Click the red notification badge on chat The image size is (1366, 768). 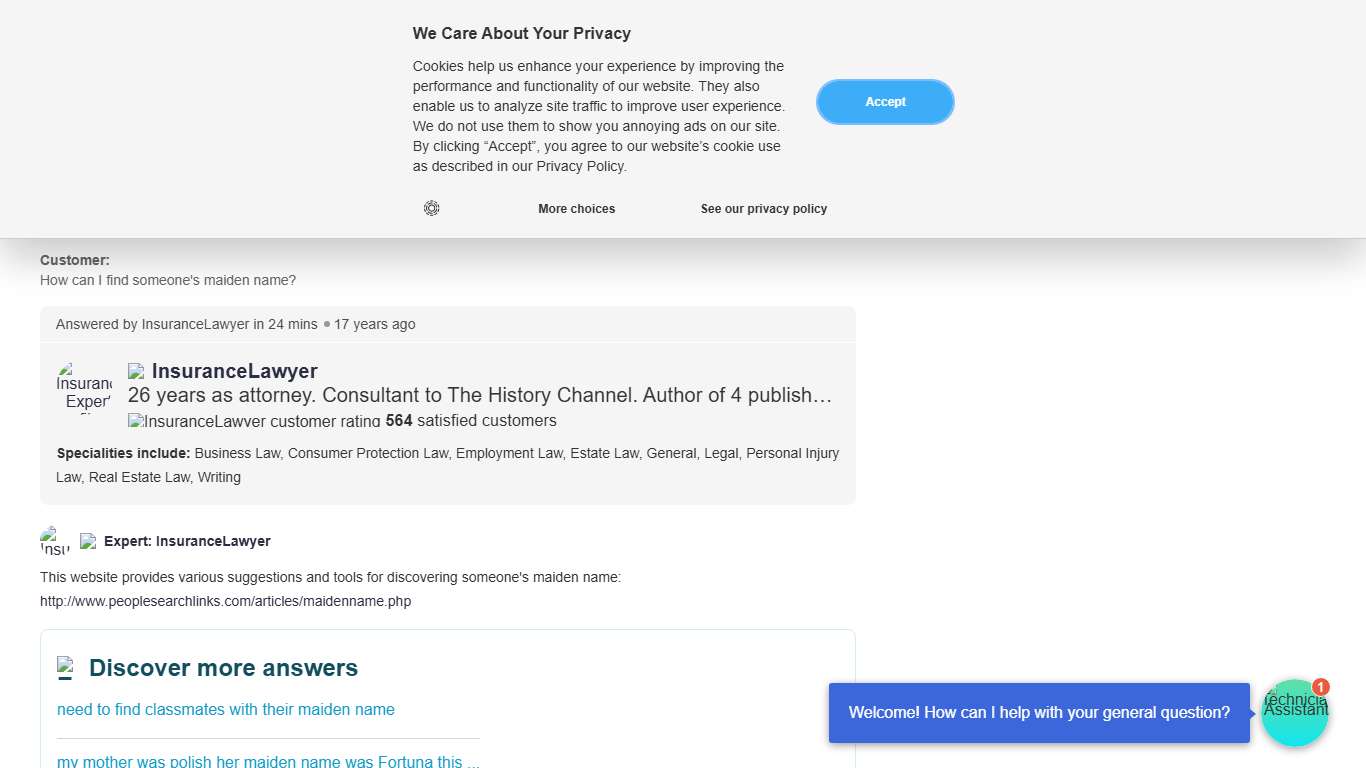[1321, 687]
